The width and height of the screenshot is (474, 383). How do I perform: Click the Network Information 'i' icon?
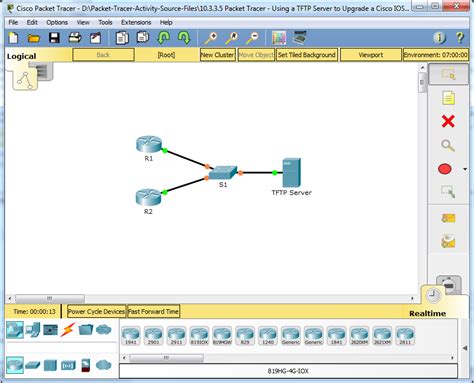click(x=439, y=38)
